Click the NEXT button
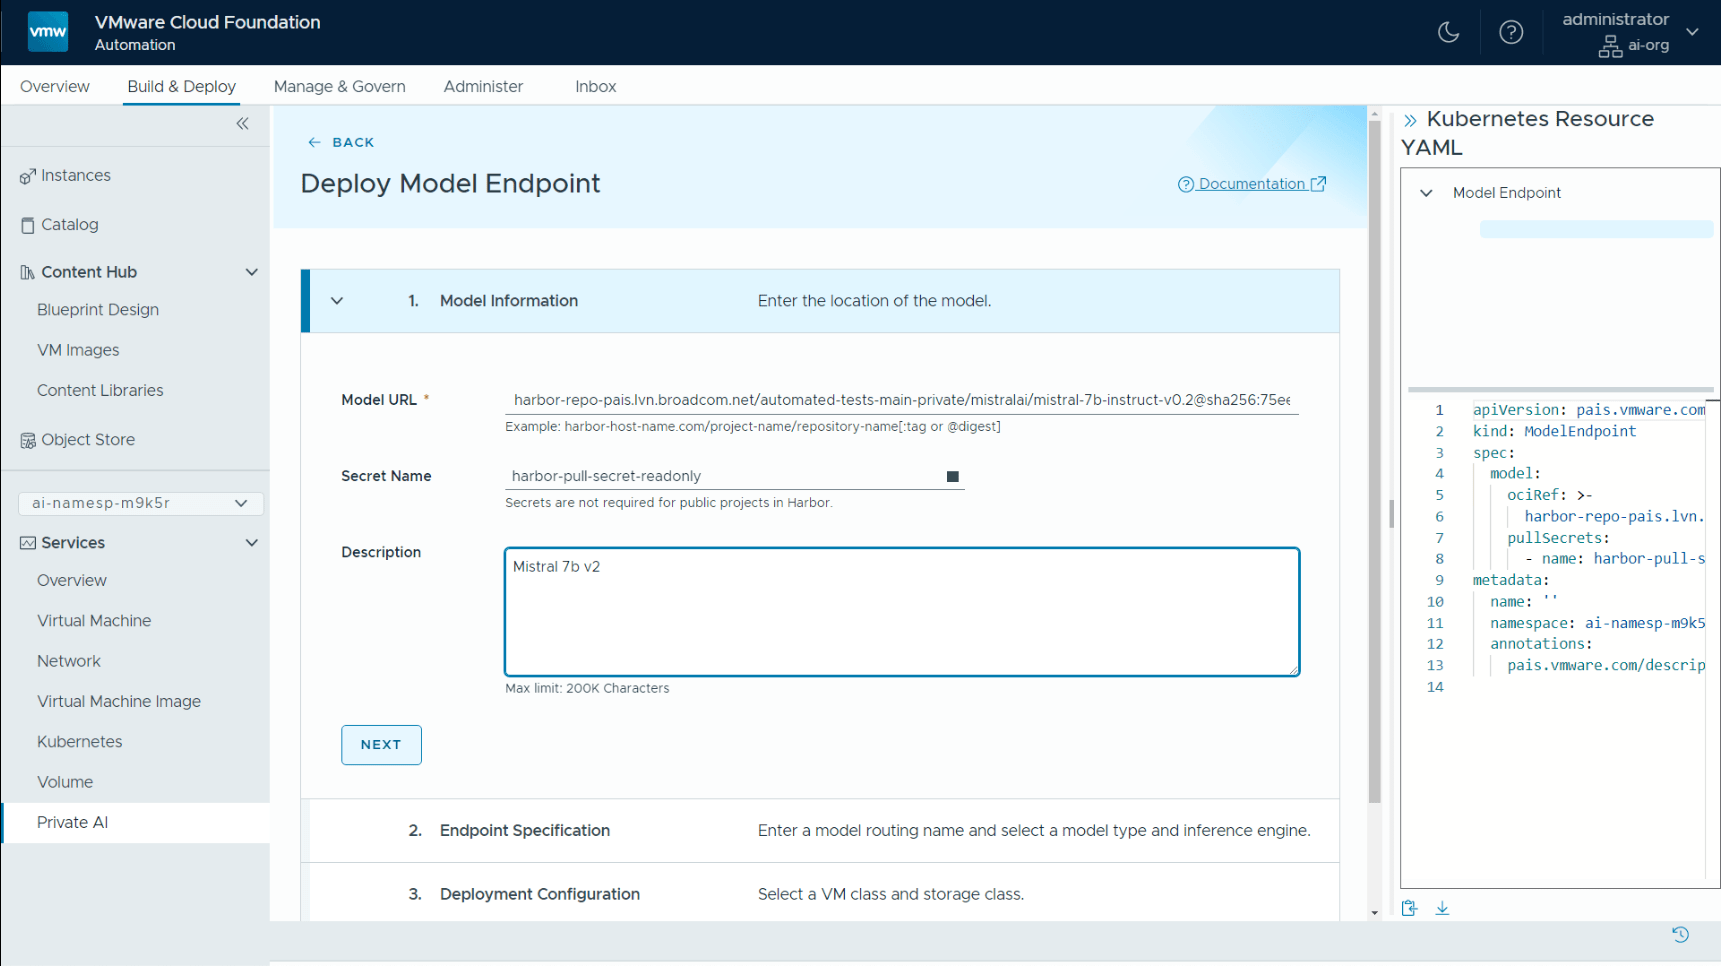 [x=381, y=744]
